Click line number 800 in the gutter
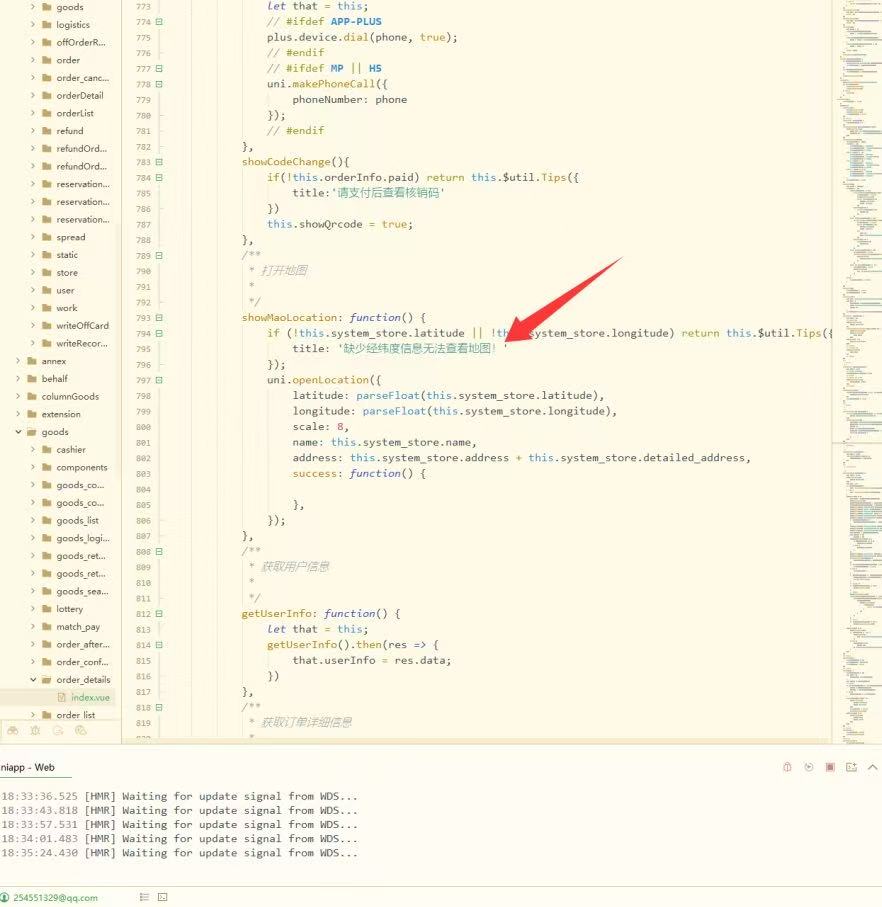The image size is (882, 907). coord(143,427)
